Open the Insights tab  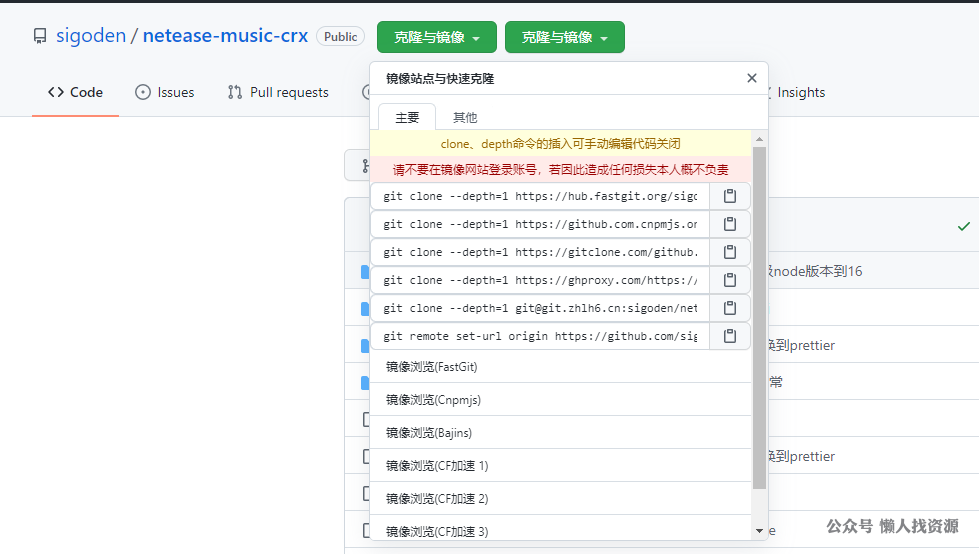[x=801, y=92]
